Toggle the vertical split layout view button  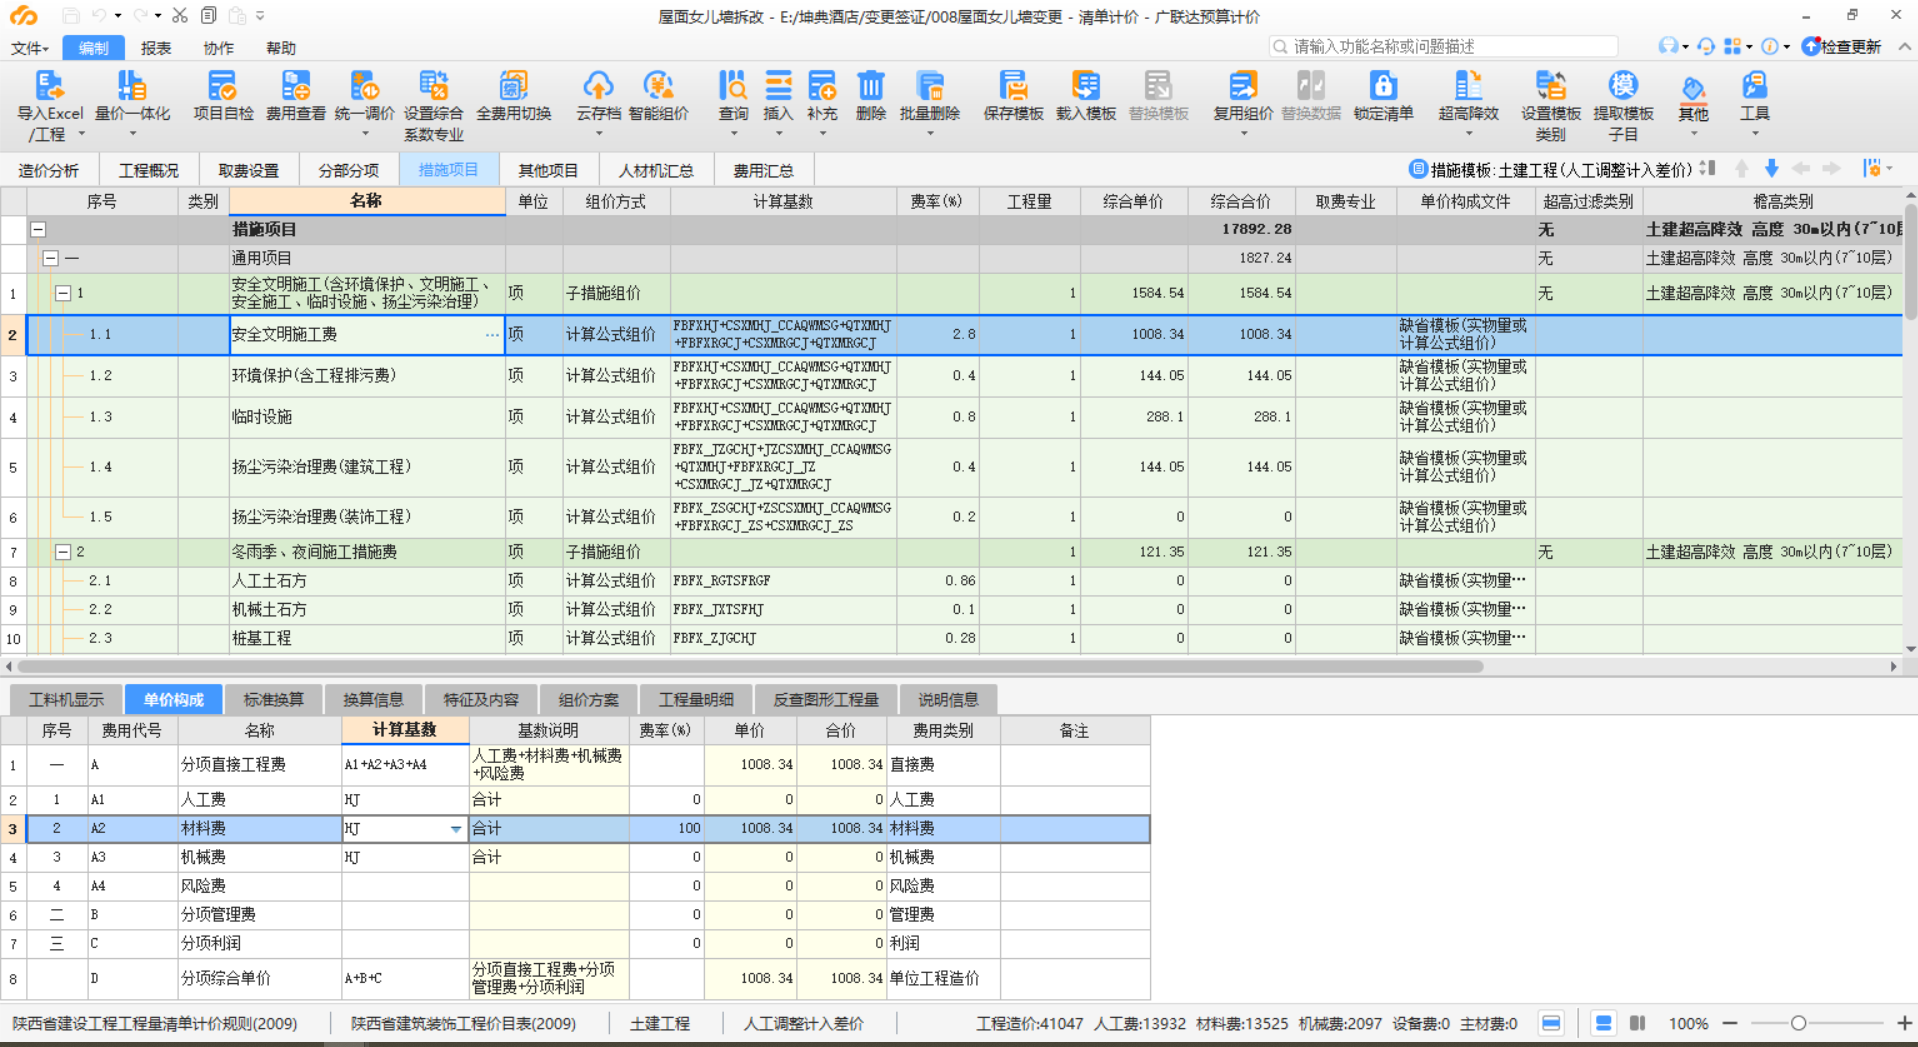(x=1637, y=1023)
